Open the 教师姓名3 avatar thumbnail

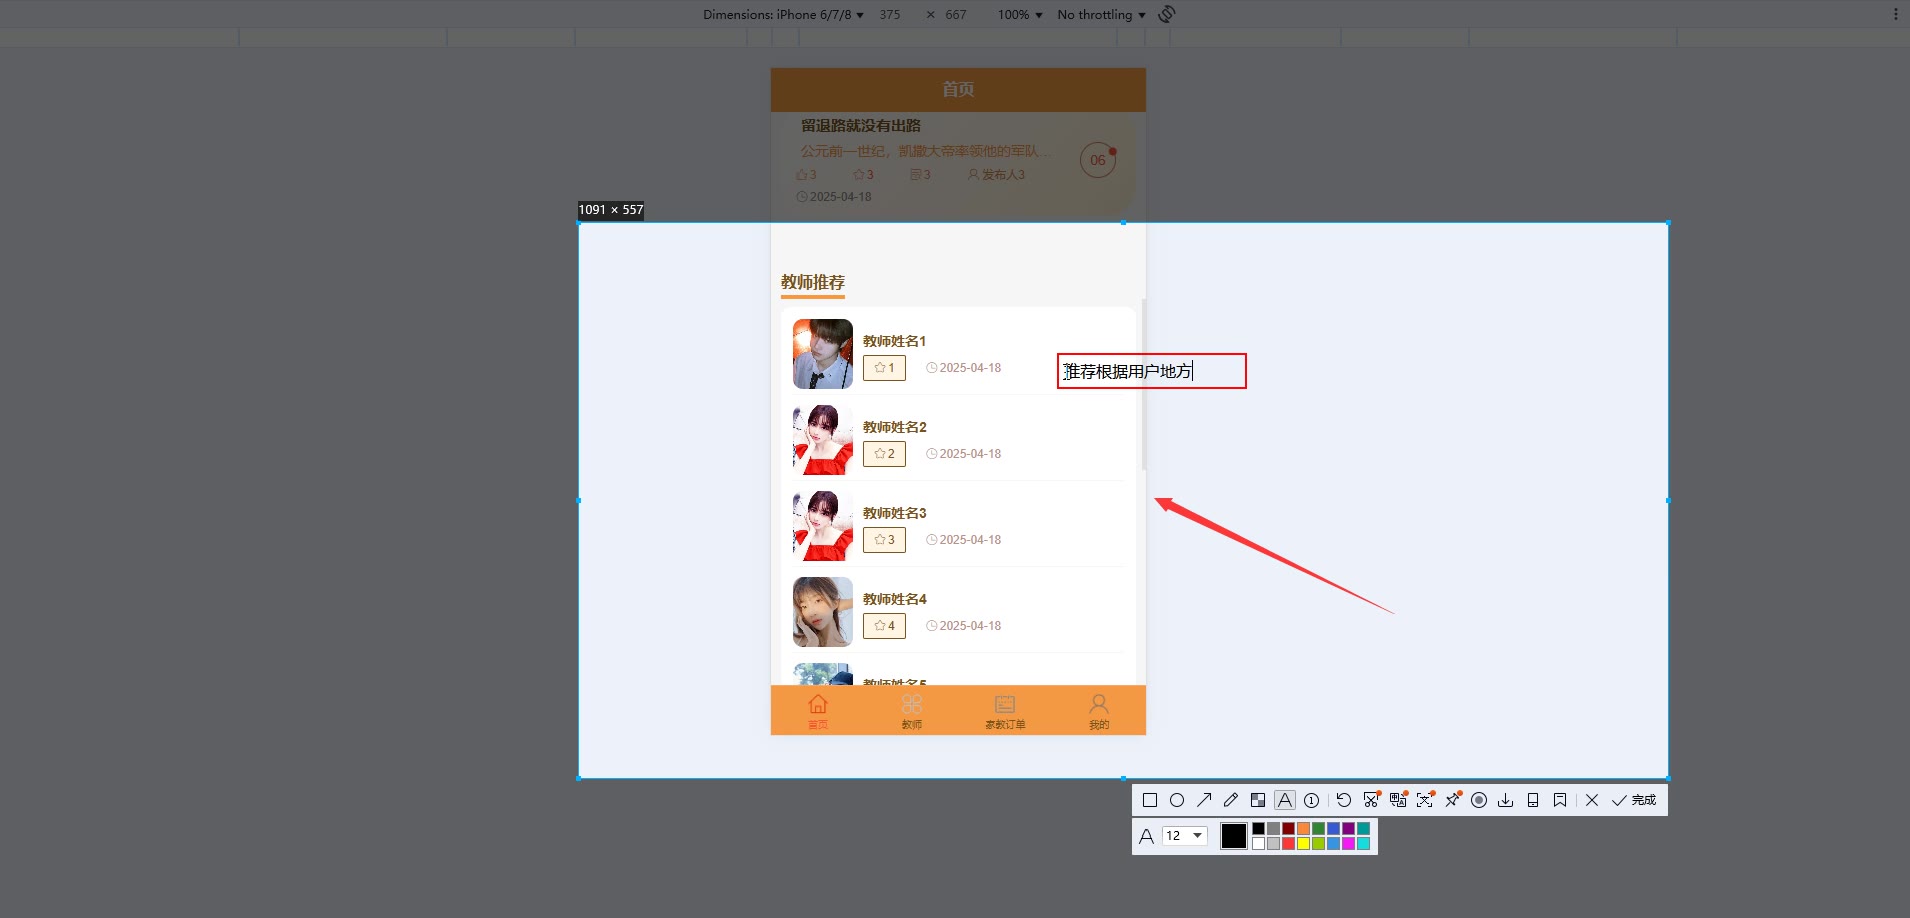point(823,526)
